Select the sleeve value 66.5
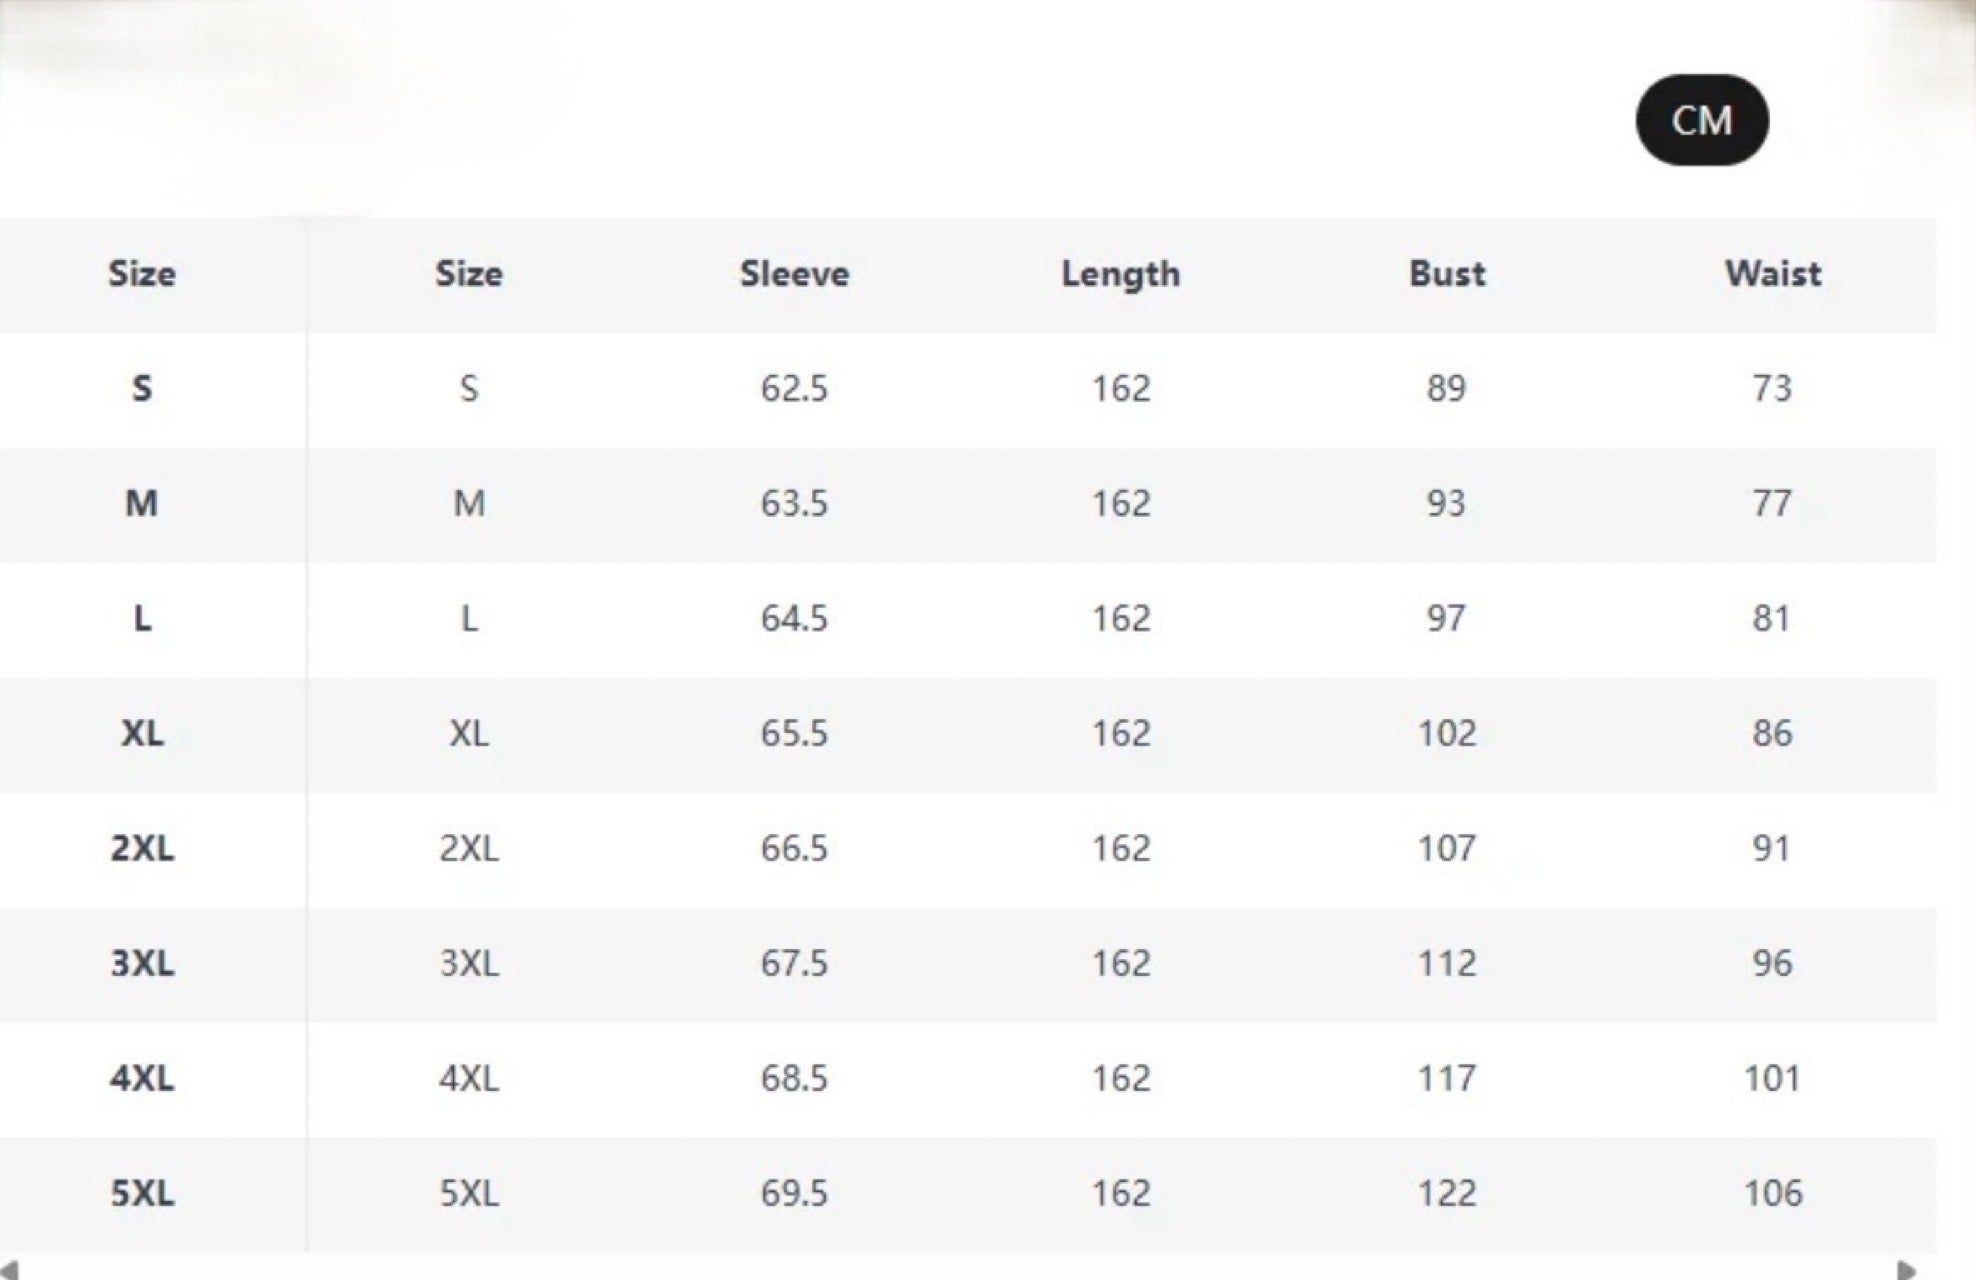The height and width of the screenshot is (1280, 1976). coord(794,848)
